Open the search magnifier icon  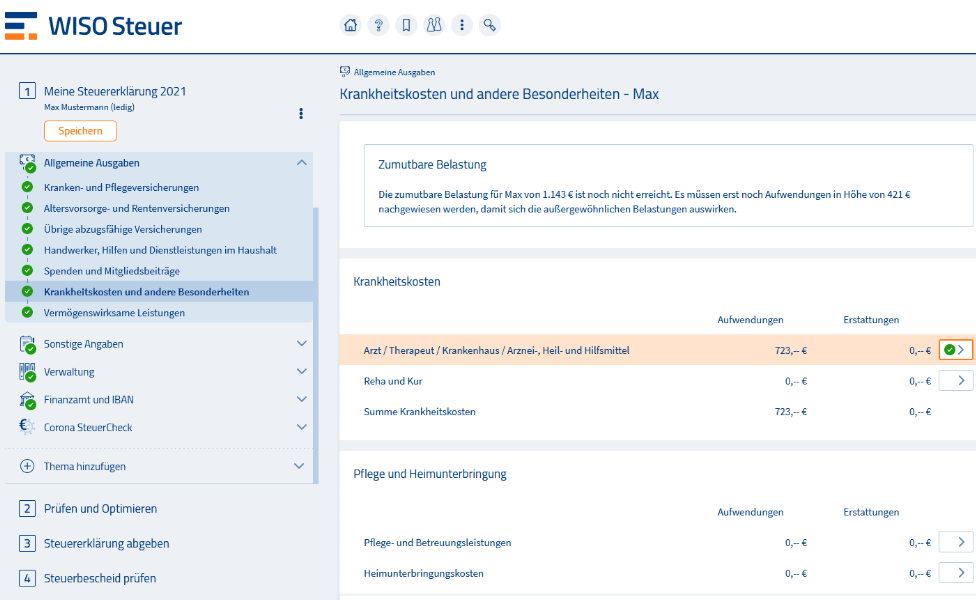(x=489, y=26)
